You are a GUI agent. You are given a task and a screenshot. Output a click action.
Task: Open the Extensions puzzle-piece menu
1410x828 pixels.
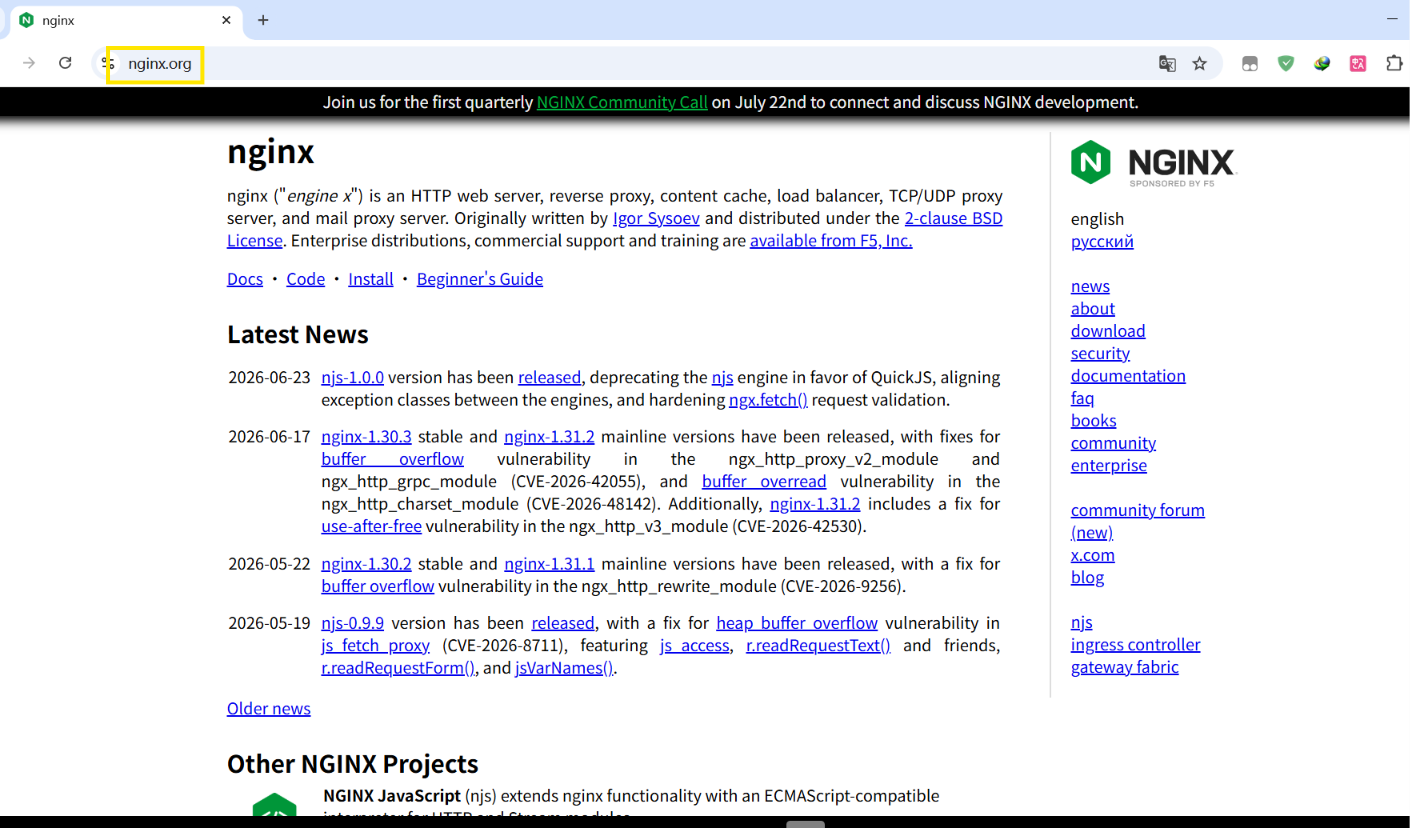(1394, 64)
